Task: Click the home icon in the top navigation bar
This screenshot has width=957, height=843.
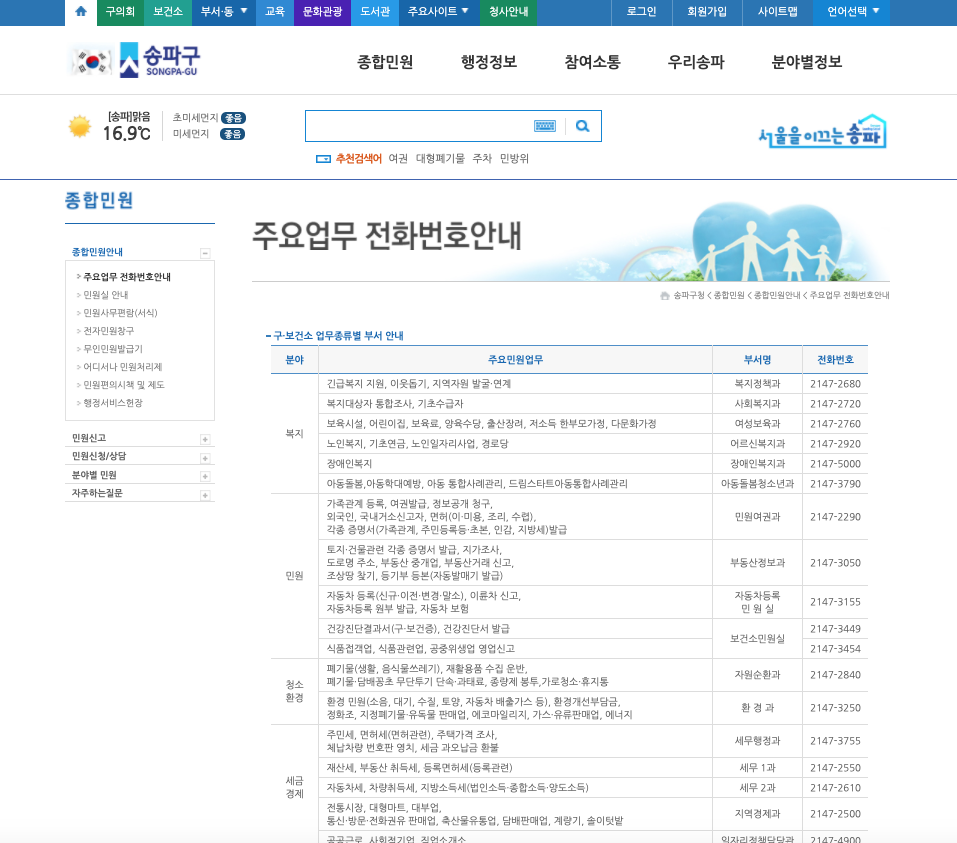Action: (x=79, y=13)
